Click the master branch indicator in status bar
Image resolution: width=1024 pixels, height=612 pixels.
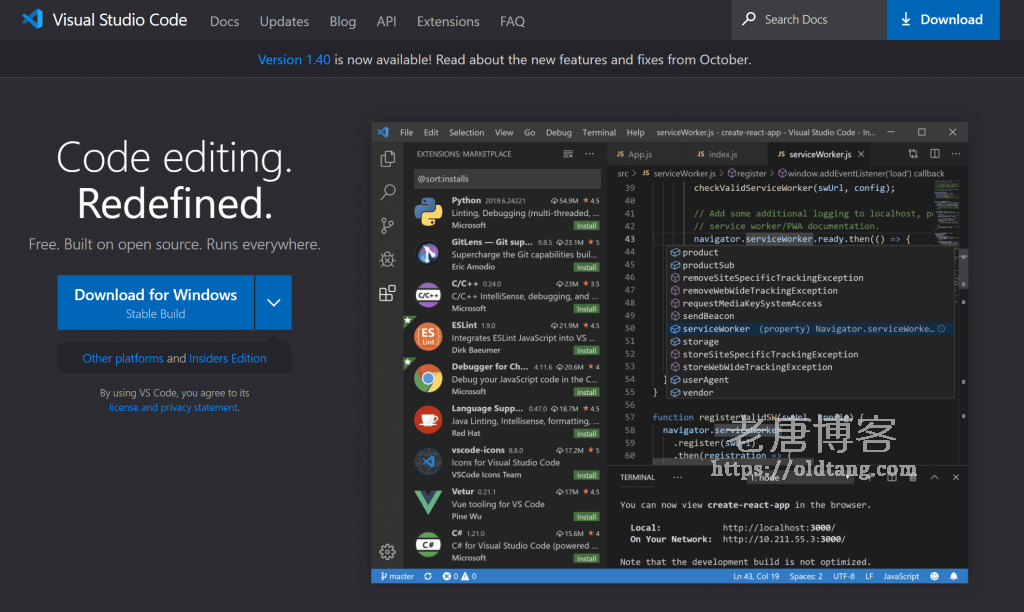(397, 577)
